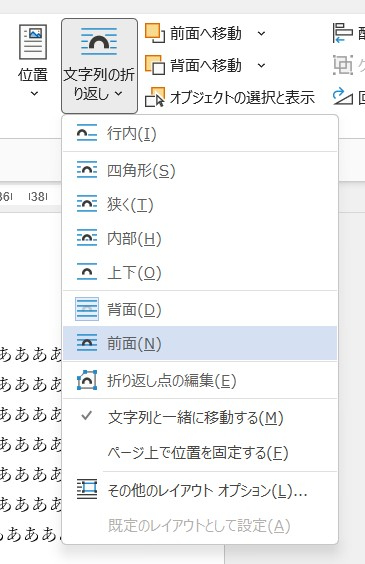Choose 折り返し点の編集(E)
Screen dimensions: 365x564
click(x=200, y=380)
